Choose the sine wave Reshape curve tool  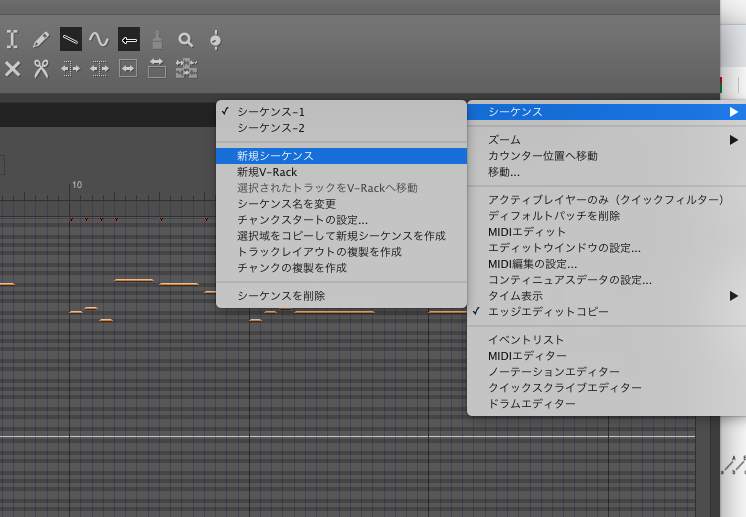coord(99,39)
